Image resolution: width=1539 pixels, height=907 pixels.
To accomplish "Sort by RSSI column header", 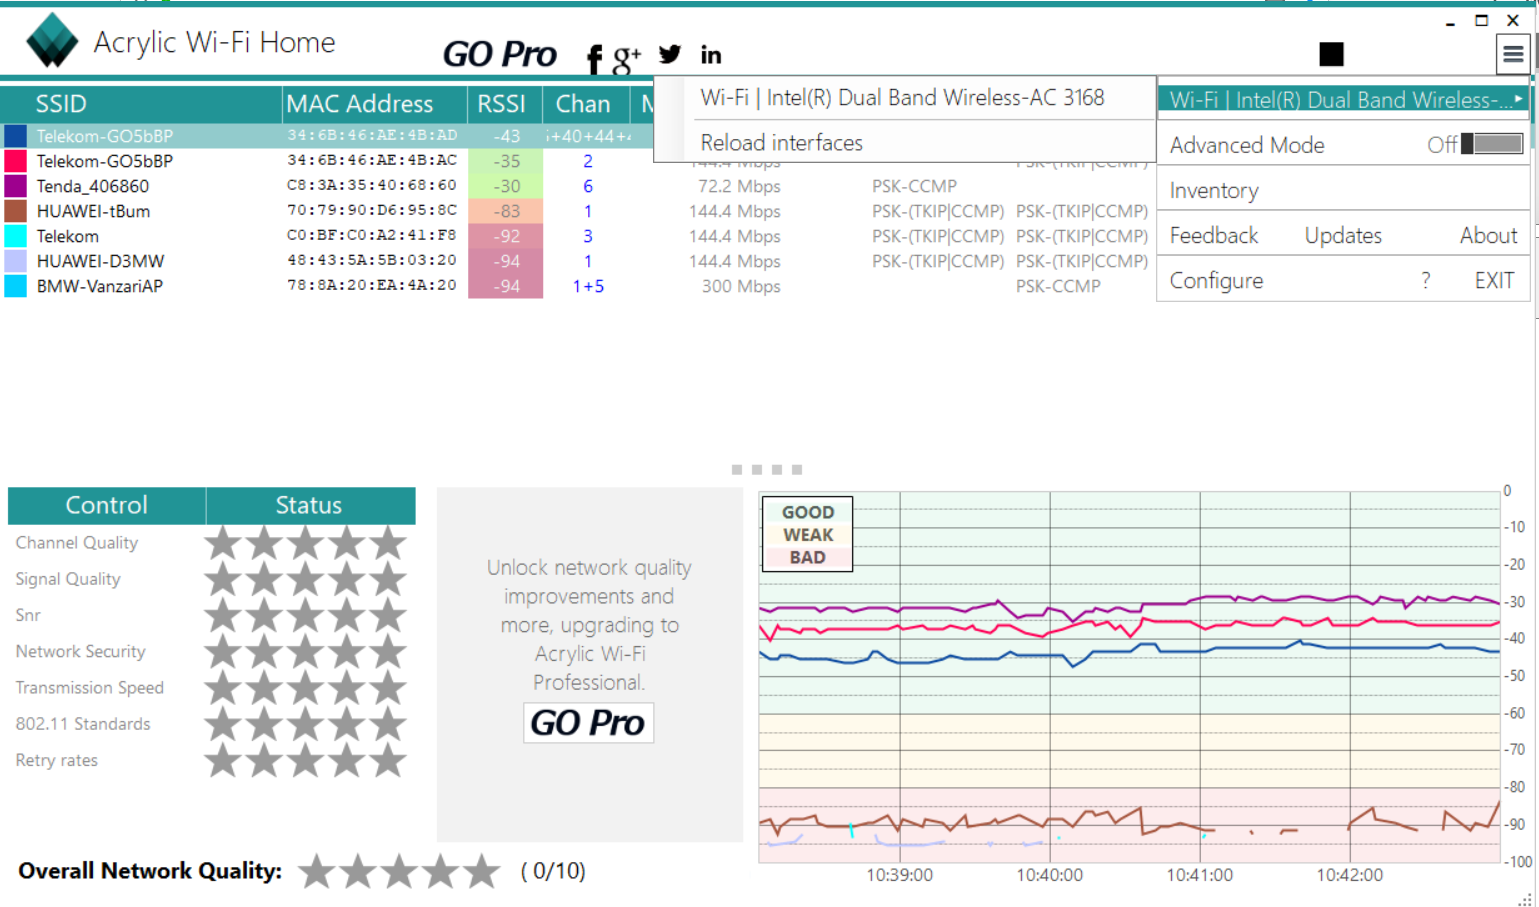I will click(x=504, y=104).
